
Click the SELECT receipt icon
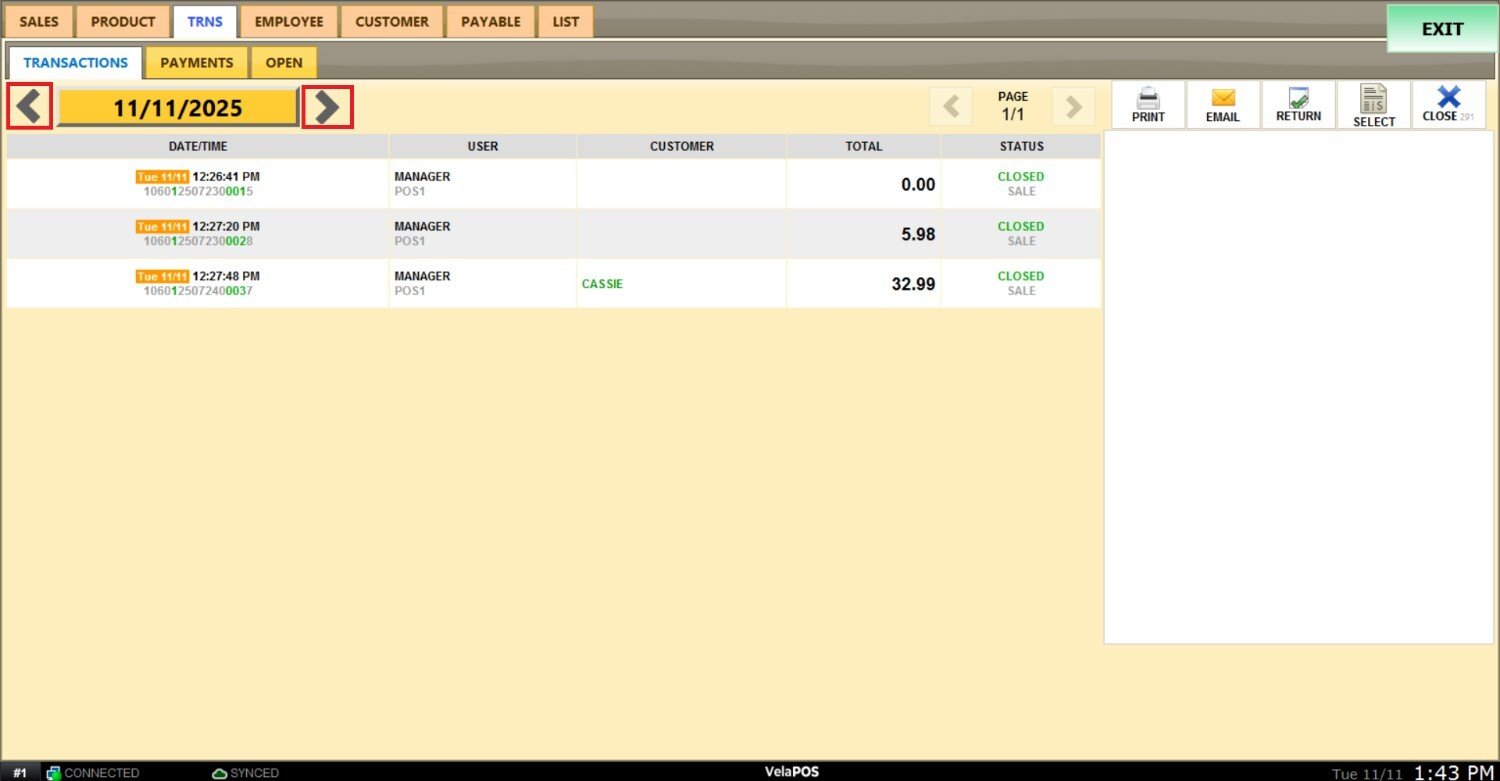click(x=1373, y=99)
